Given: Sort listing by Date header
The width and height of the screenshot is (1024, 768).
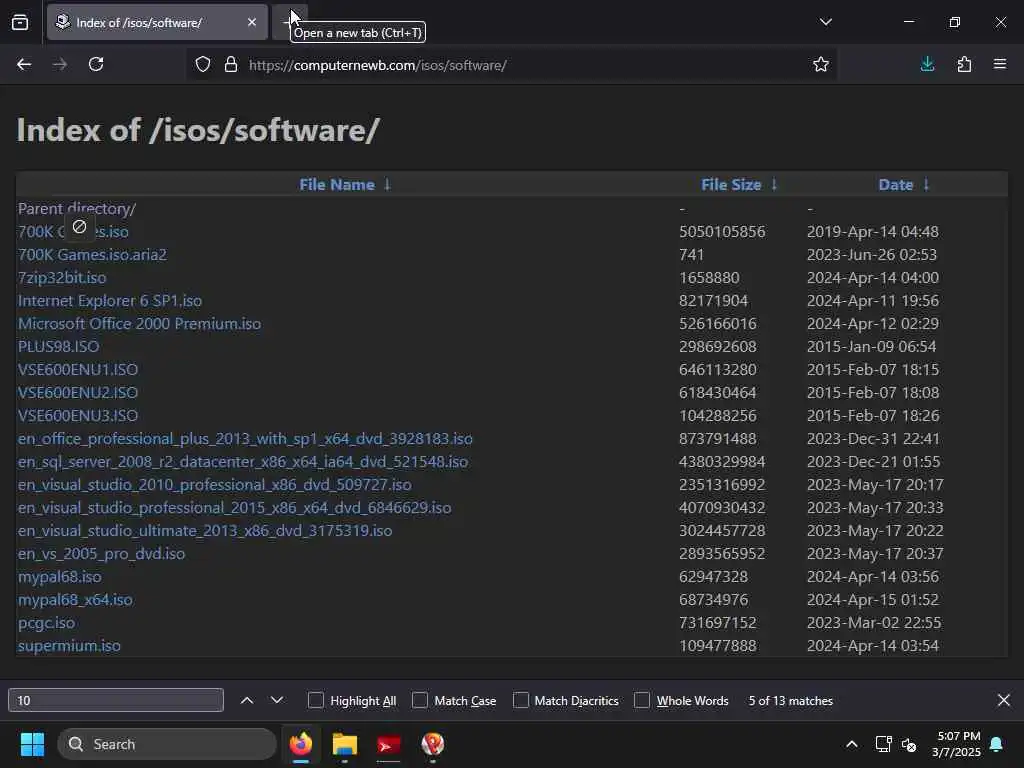Looking at the screenshot, I should coord(895,185).
